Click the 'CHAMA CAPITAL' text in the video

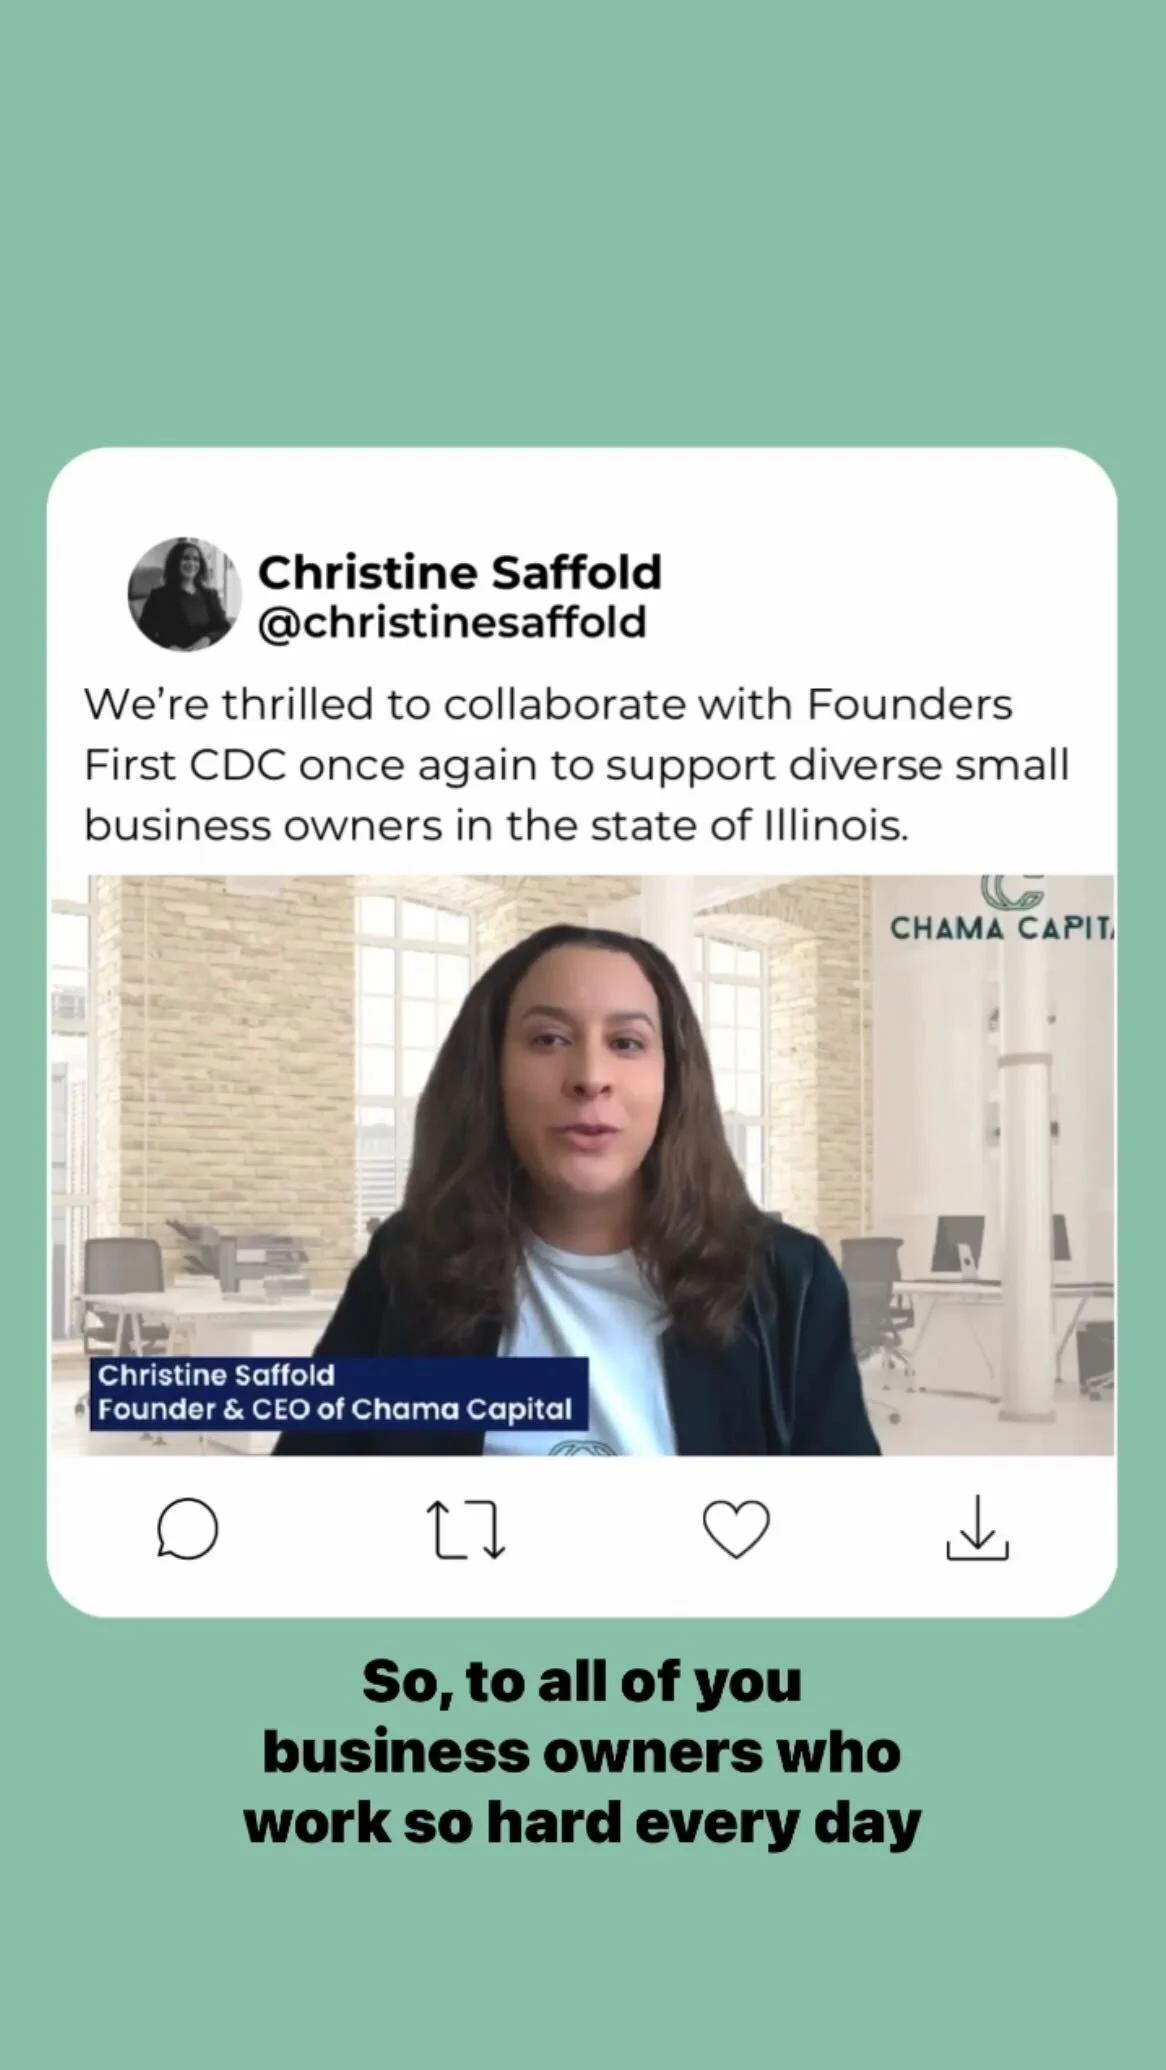1002,929
